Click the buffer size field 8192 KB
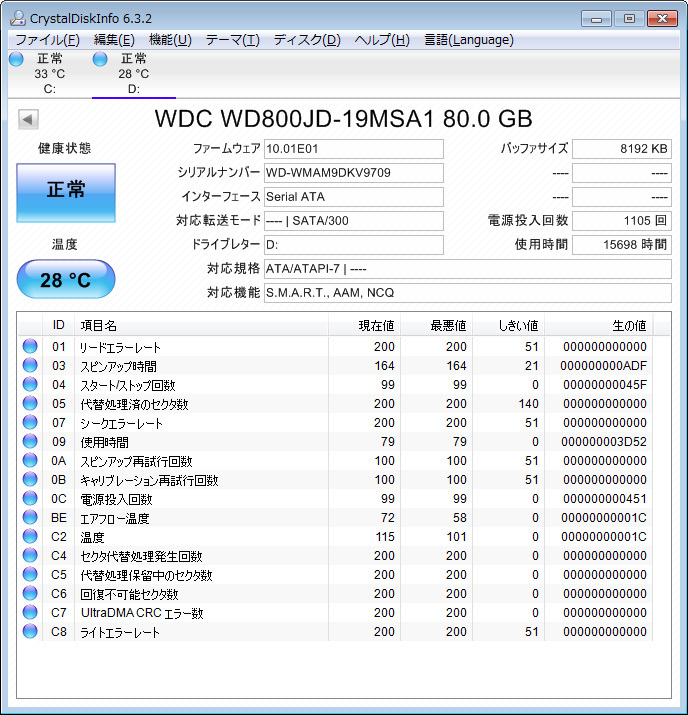The image size is (688, 715). tap(622, 149)
